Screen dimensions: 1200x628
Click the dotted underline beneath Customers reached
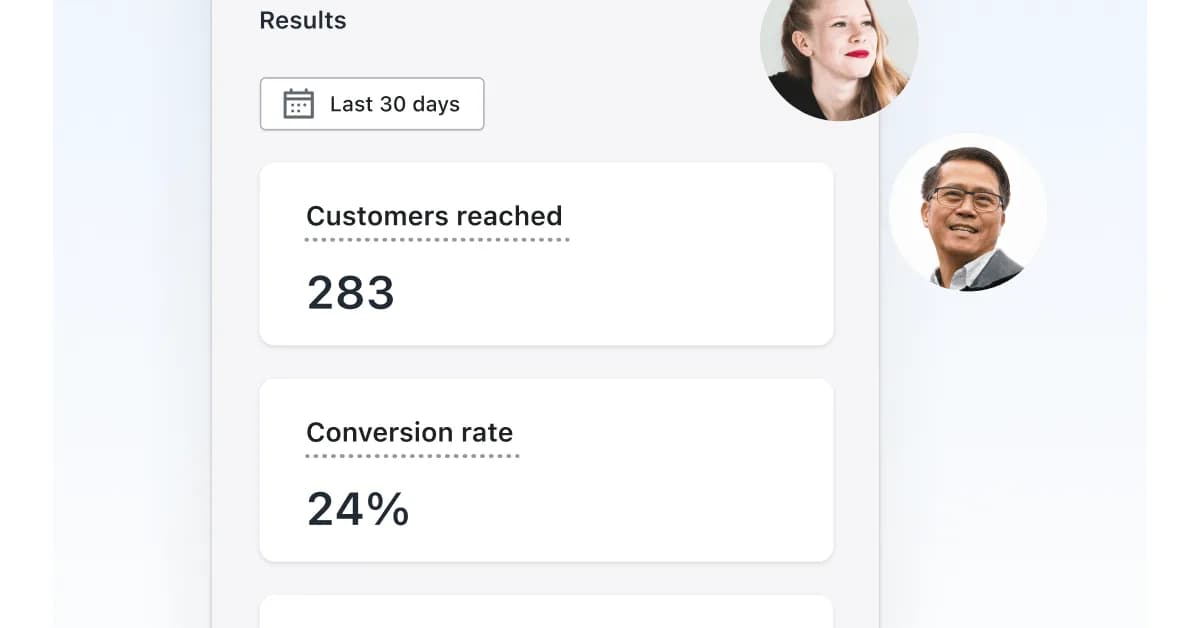(x=437, y=240)
